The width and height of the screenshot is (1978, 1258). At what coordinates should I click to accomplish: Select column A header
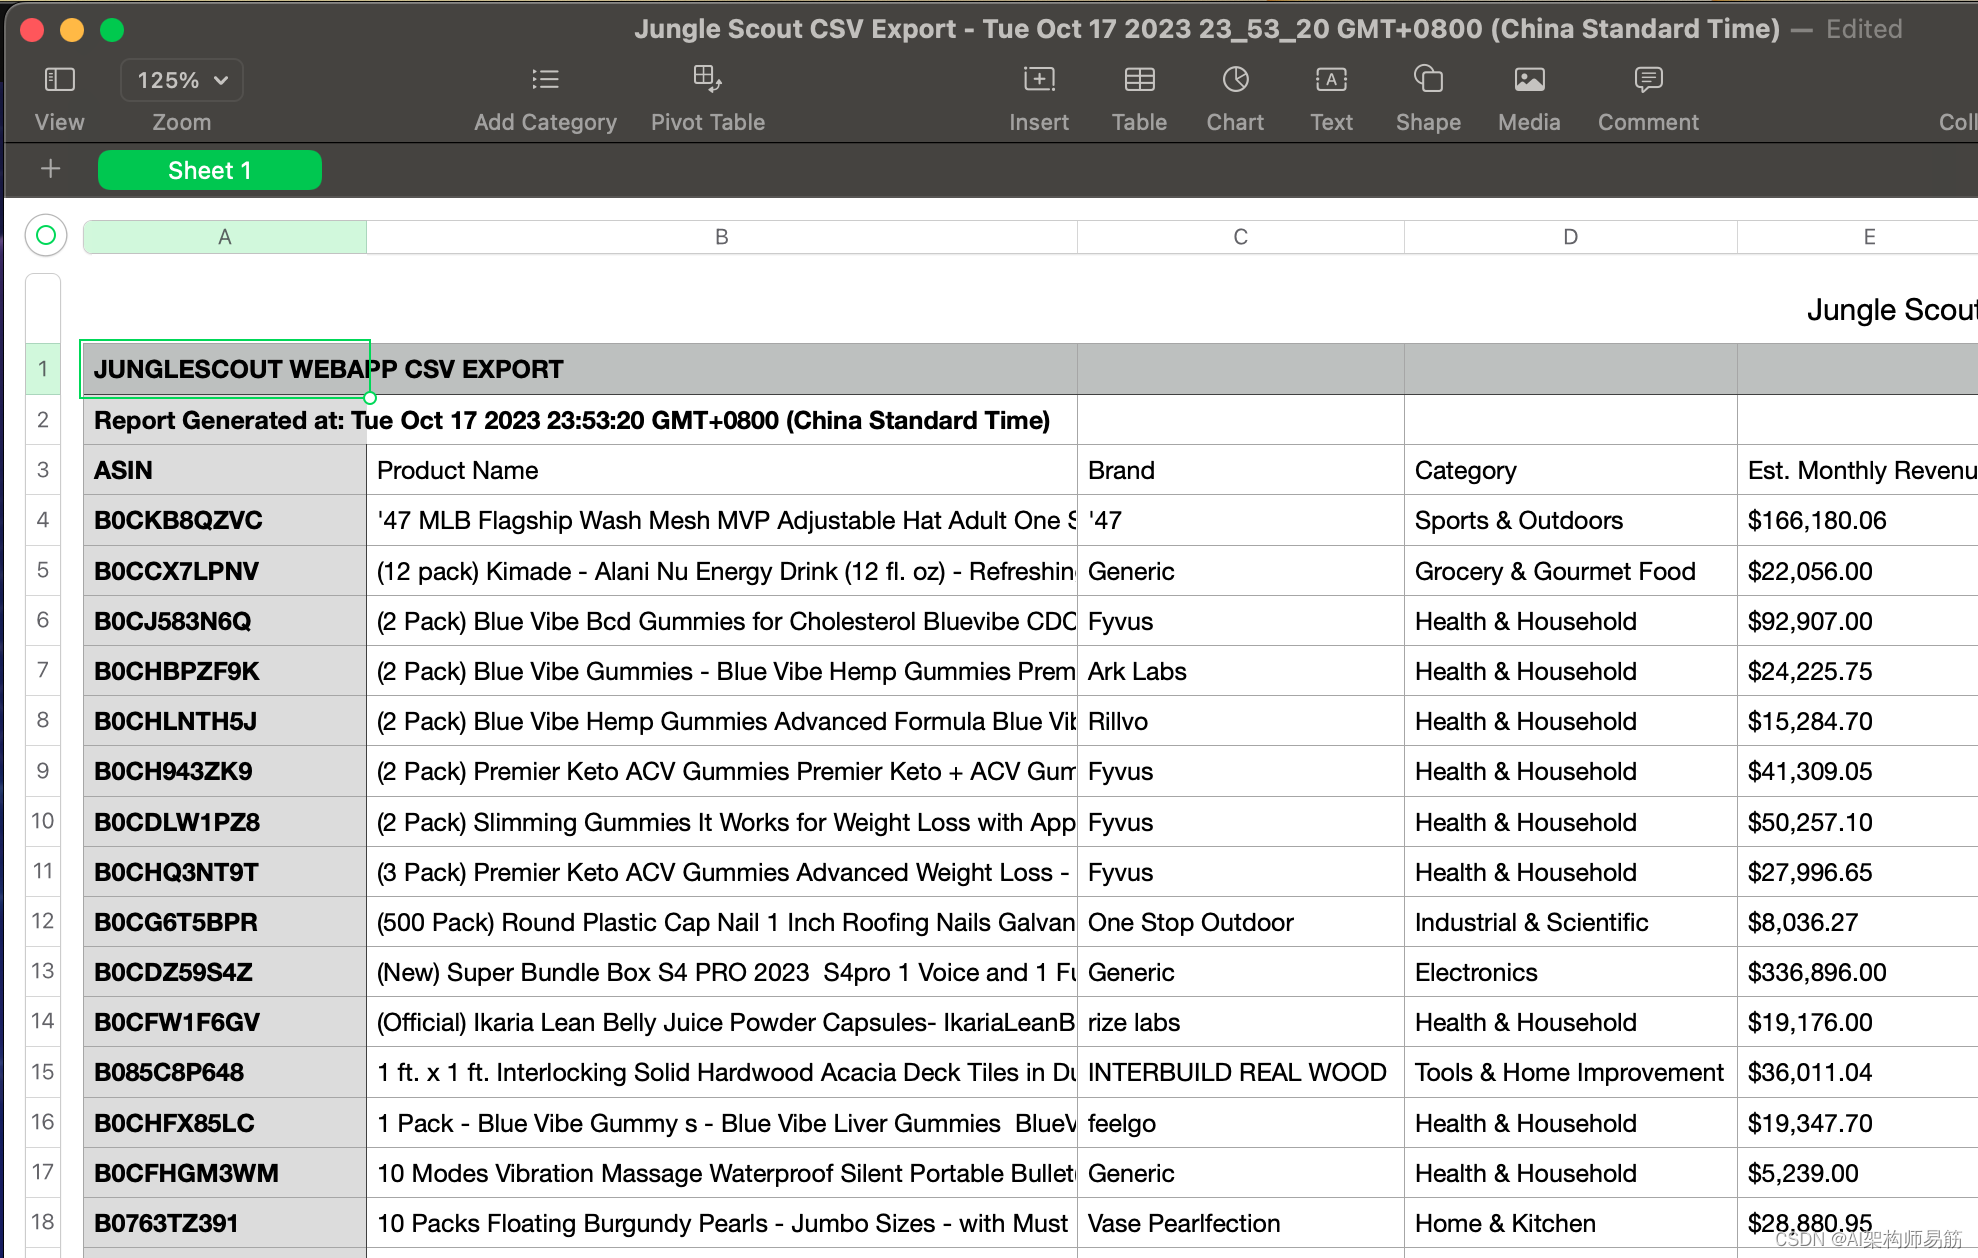coord(225,237)
